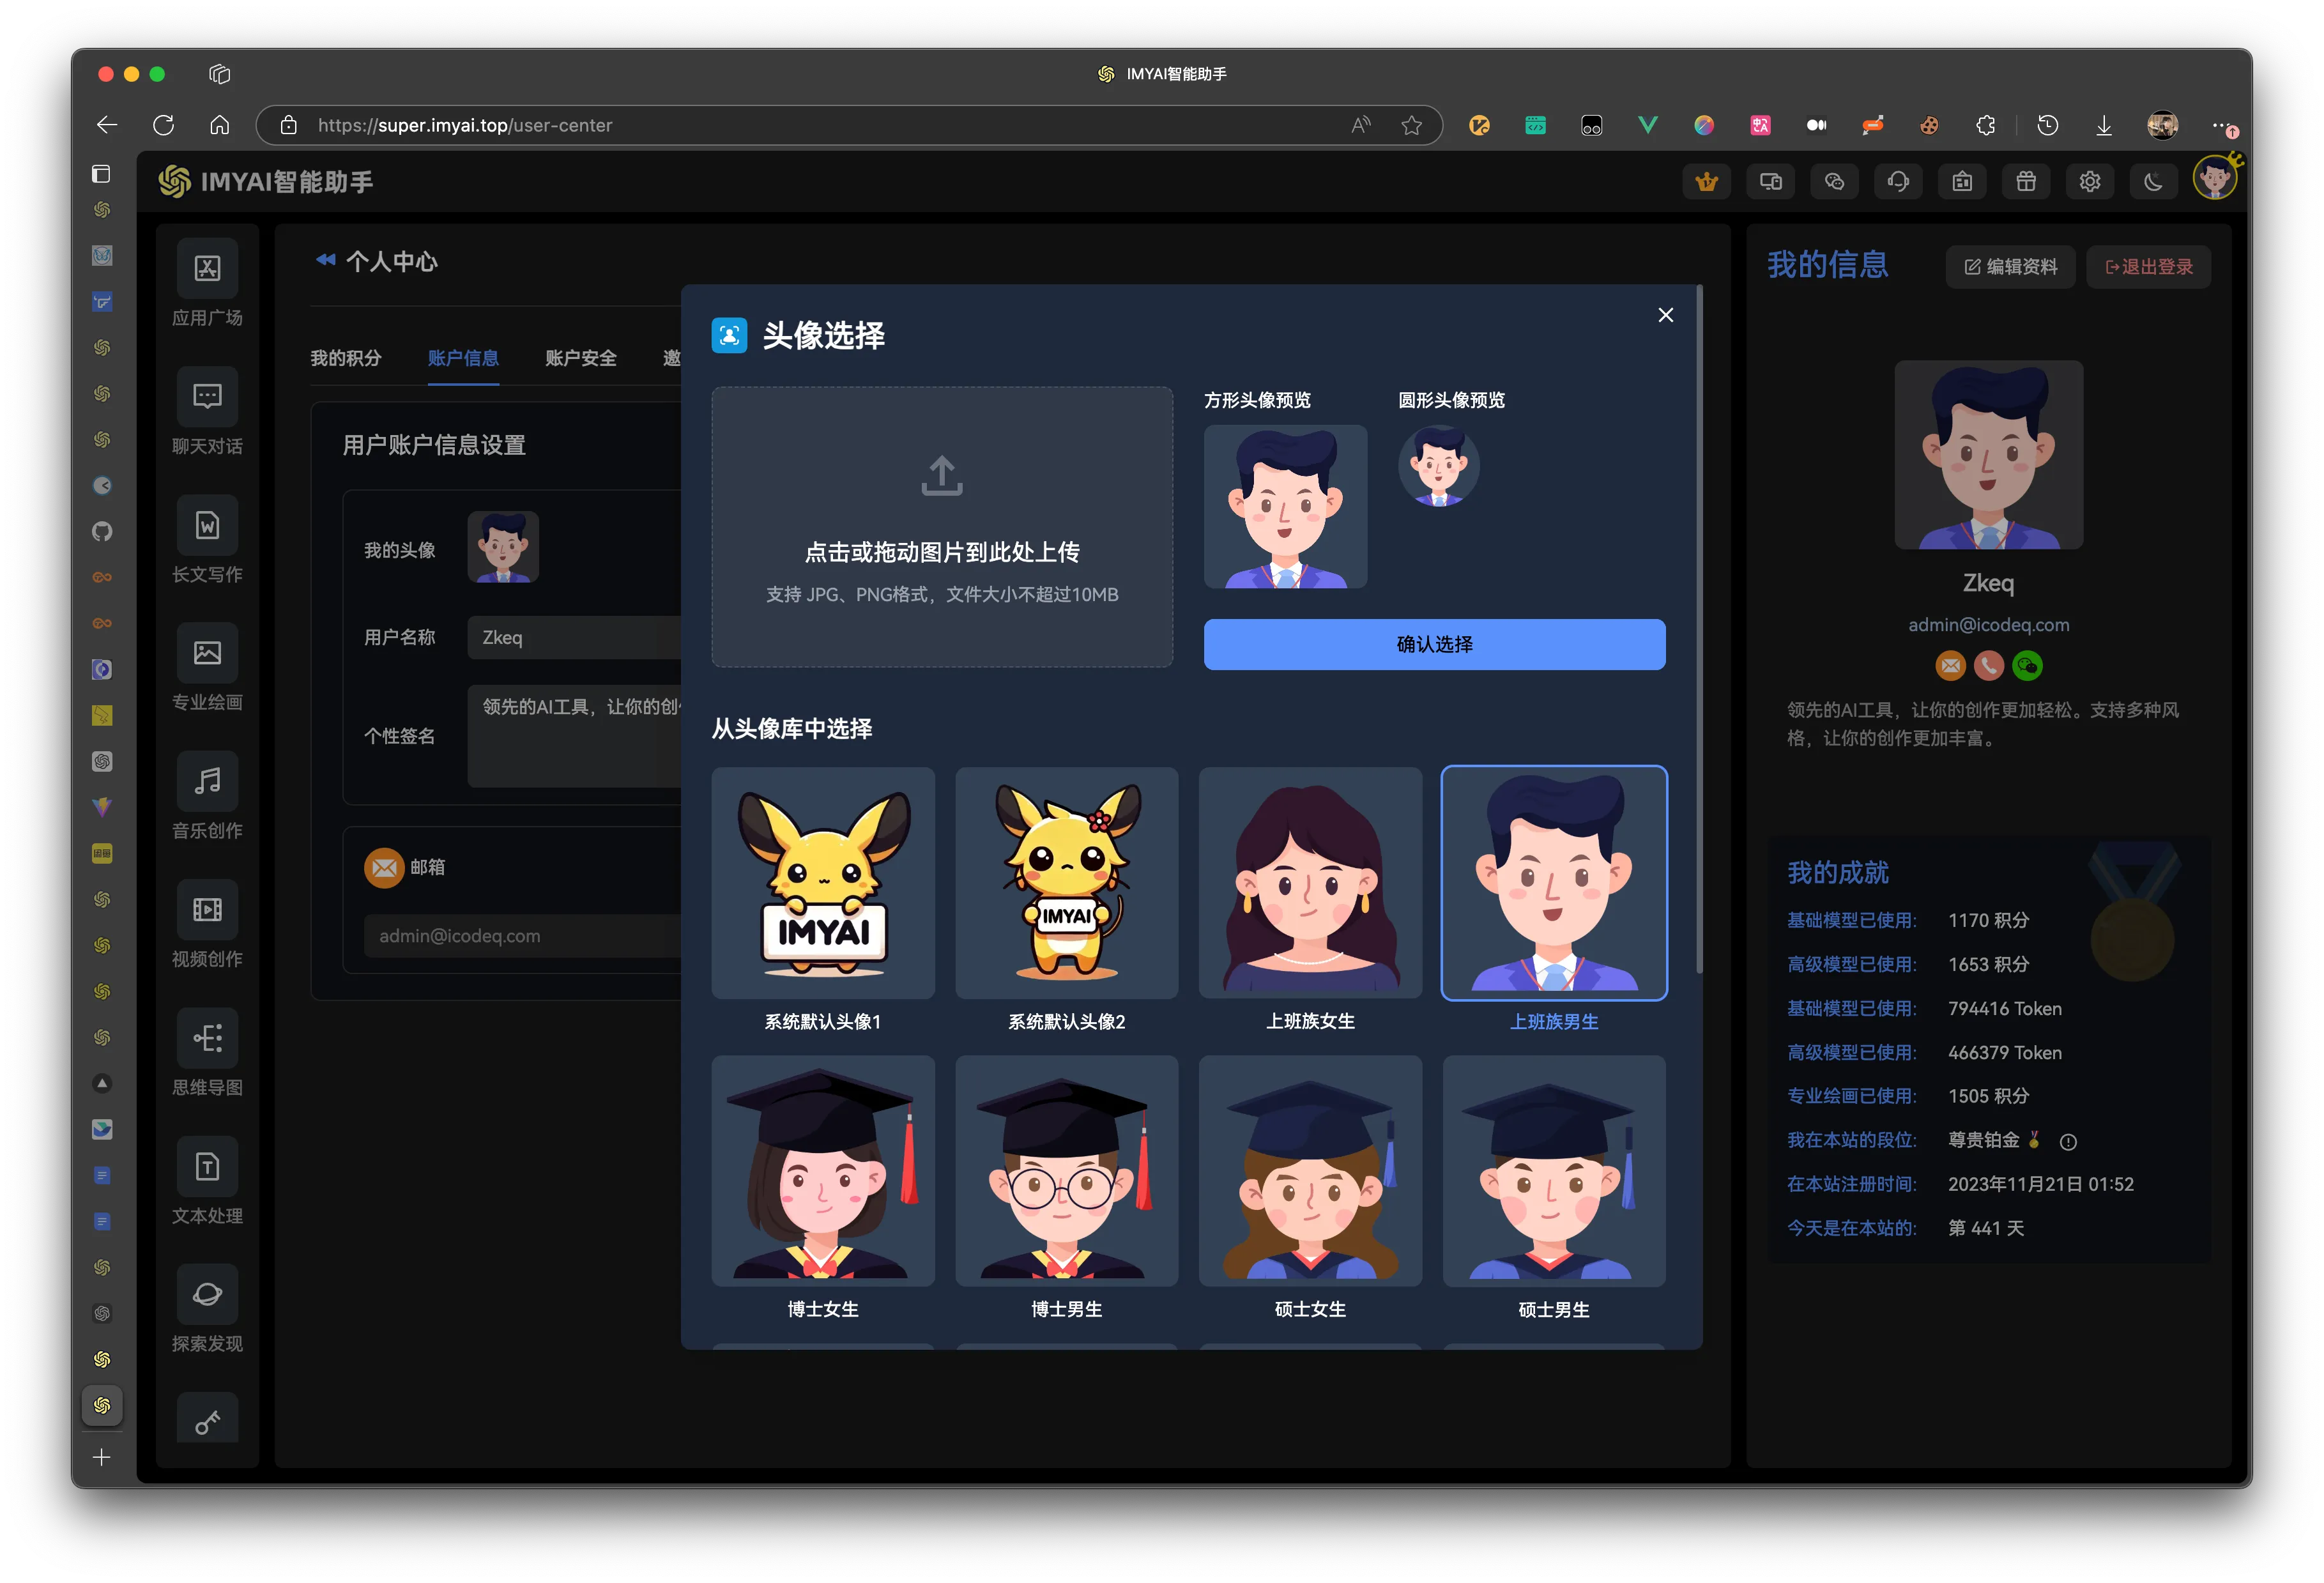Select 硕士男生 avatar
Screen dimensions: 2324x1583
pyautogui.click(x=1554, y=1171)
